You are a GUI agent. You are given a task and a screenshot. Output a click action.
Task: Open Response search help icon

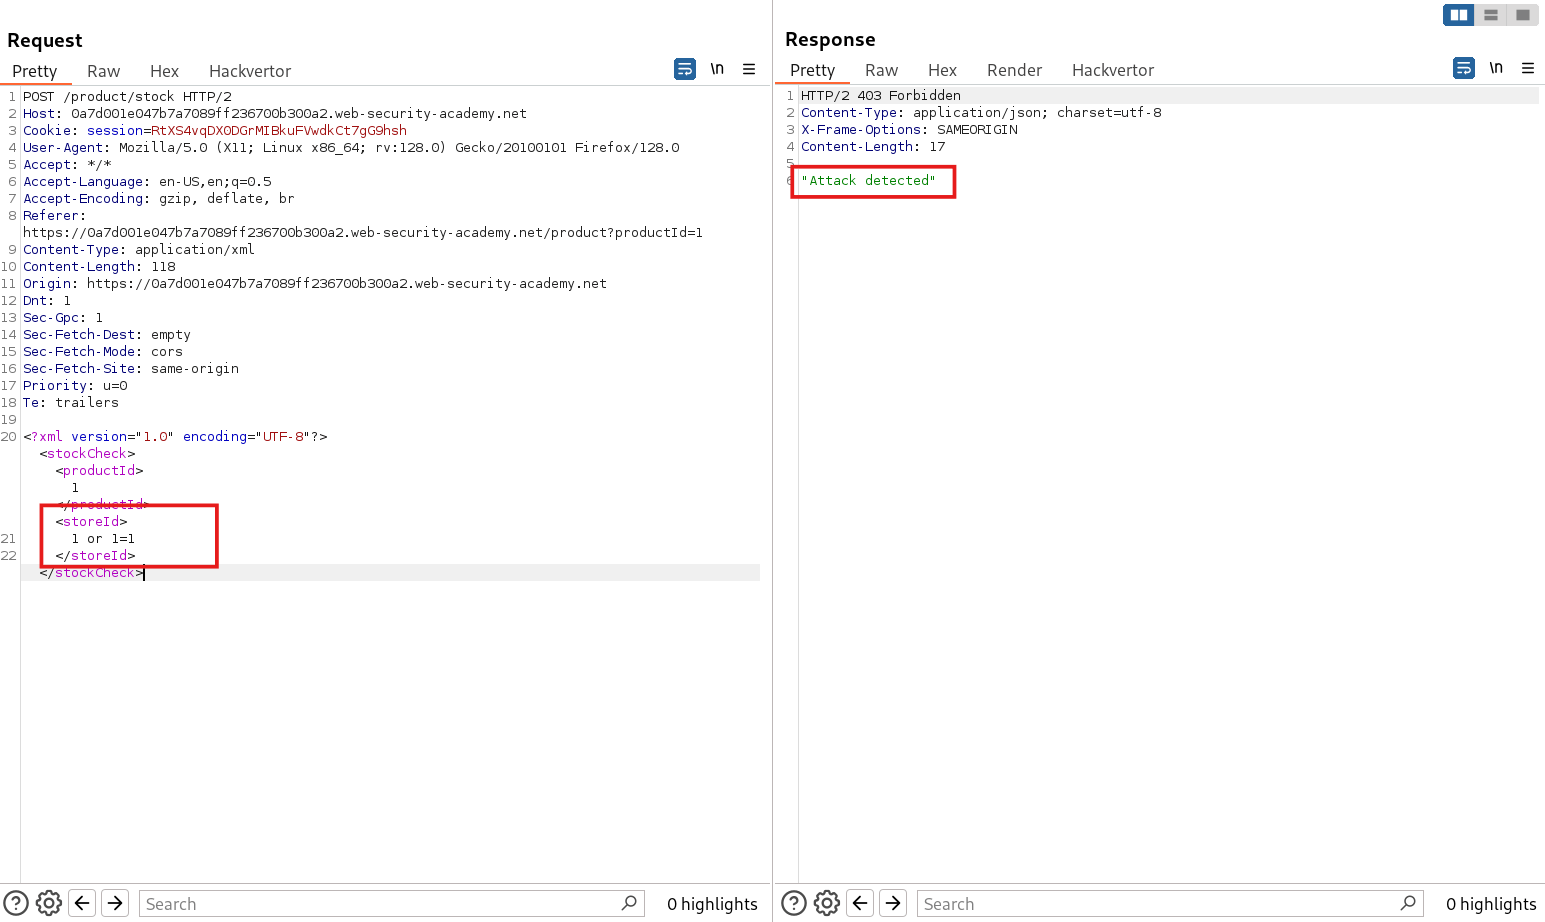794,903
